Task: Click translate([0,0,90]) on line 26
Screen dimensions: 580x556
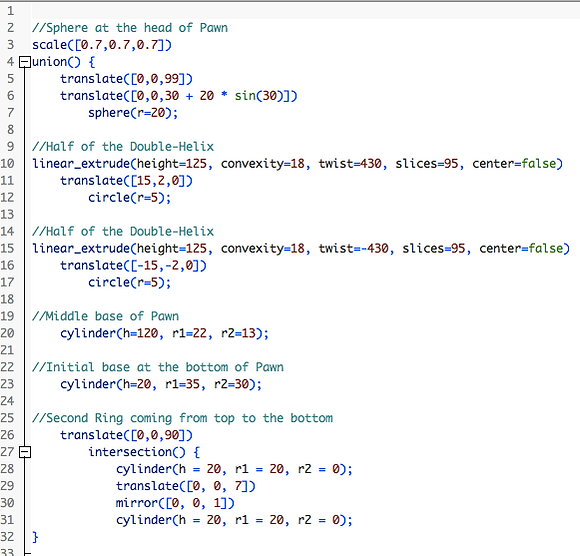Action: click(126, 435)
